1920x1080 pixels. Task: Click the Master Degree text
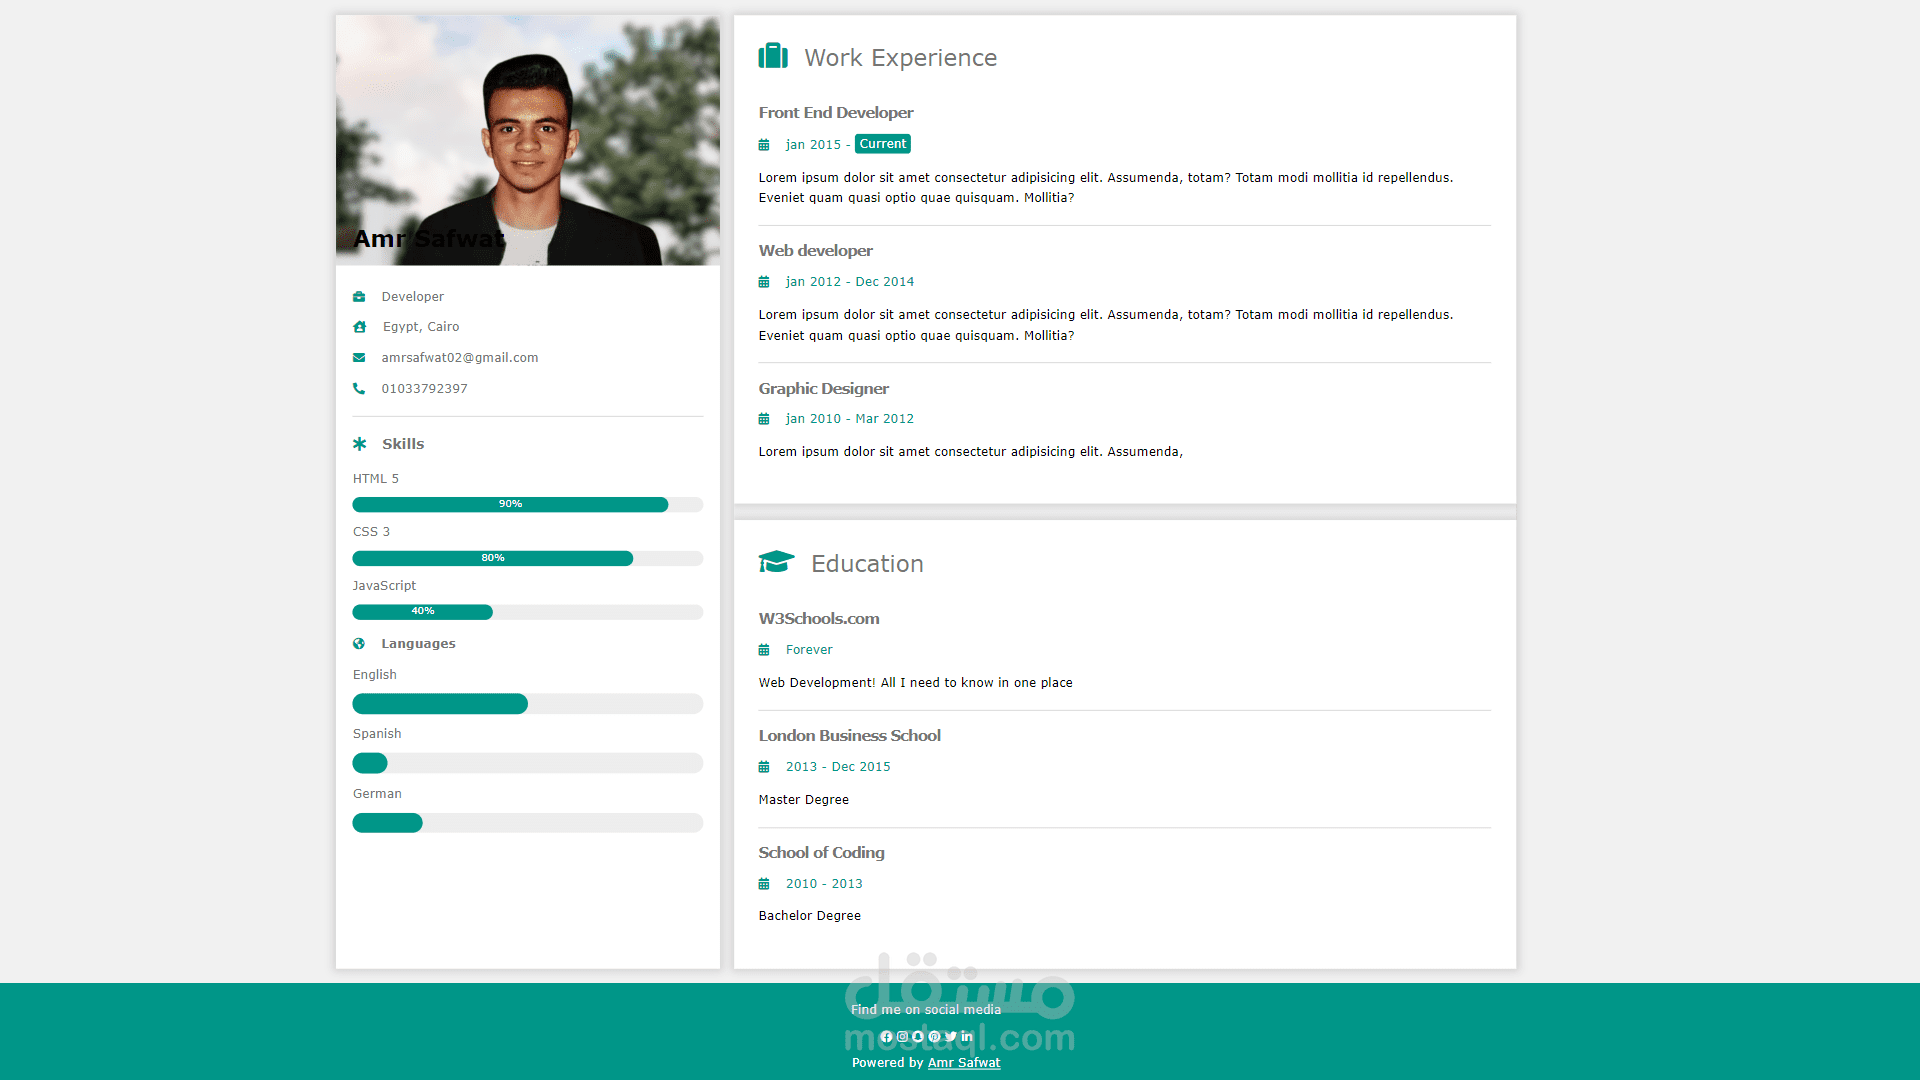pyautogui.click(x=804, y=800)
